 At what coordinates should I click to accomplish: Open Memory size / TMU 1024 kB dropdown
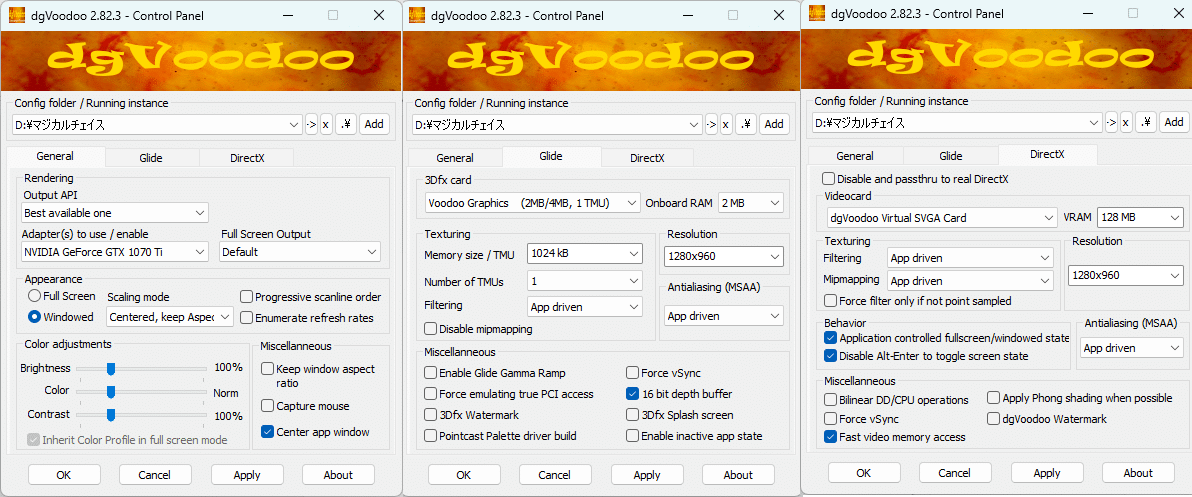tap(585, 254)
